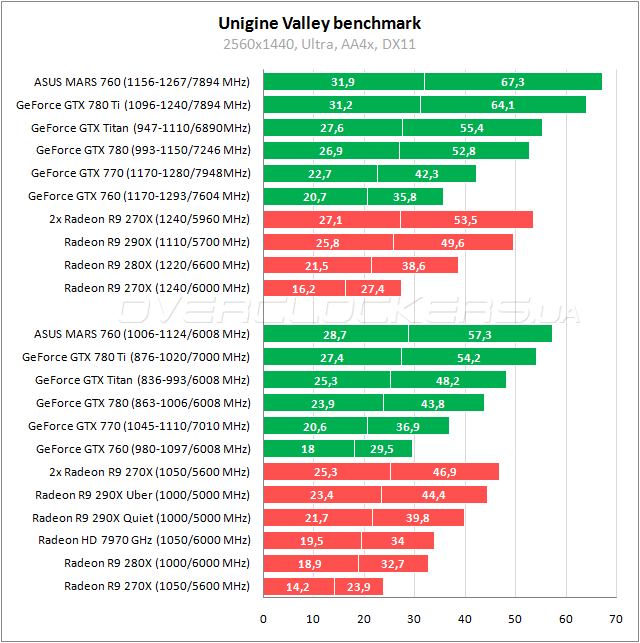Select the GeForce GTX Titan (947-1110/6890MHz) label
The width and height of the screenshot is (640, 643).
(x=140, y=128)
